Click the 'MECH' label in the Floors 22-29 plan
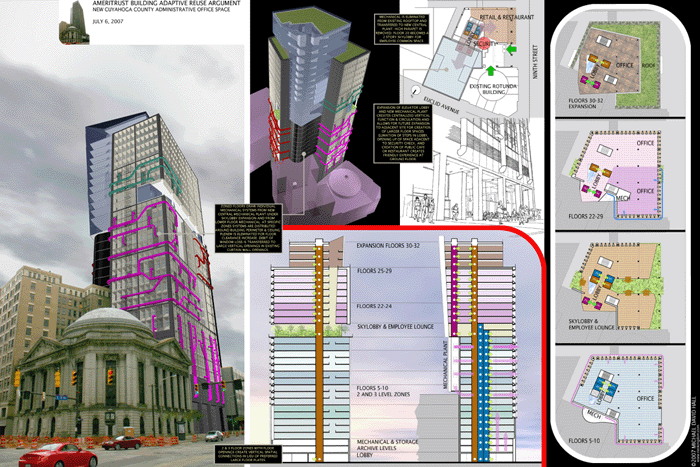 623,198
